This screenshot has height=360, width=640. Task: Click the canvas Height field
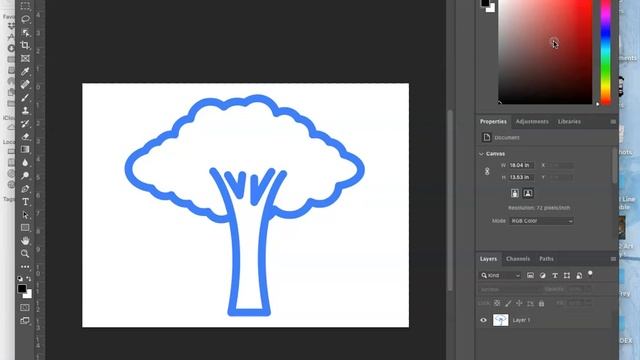[x=522, y=177]
